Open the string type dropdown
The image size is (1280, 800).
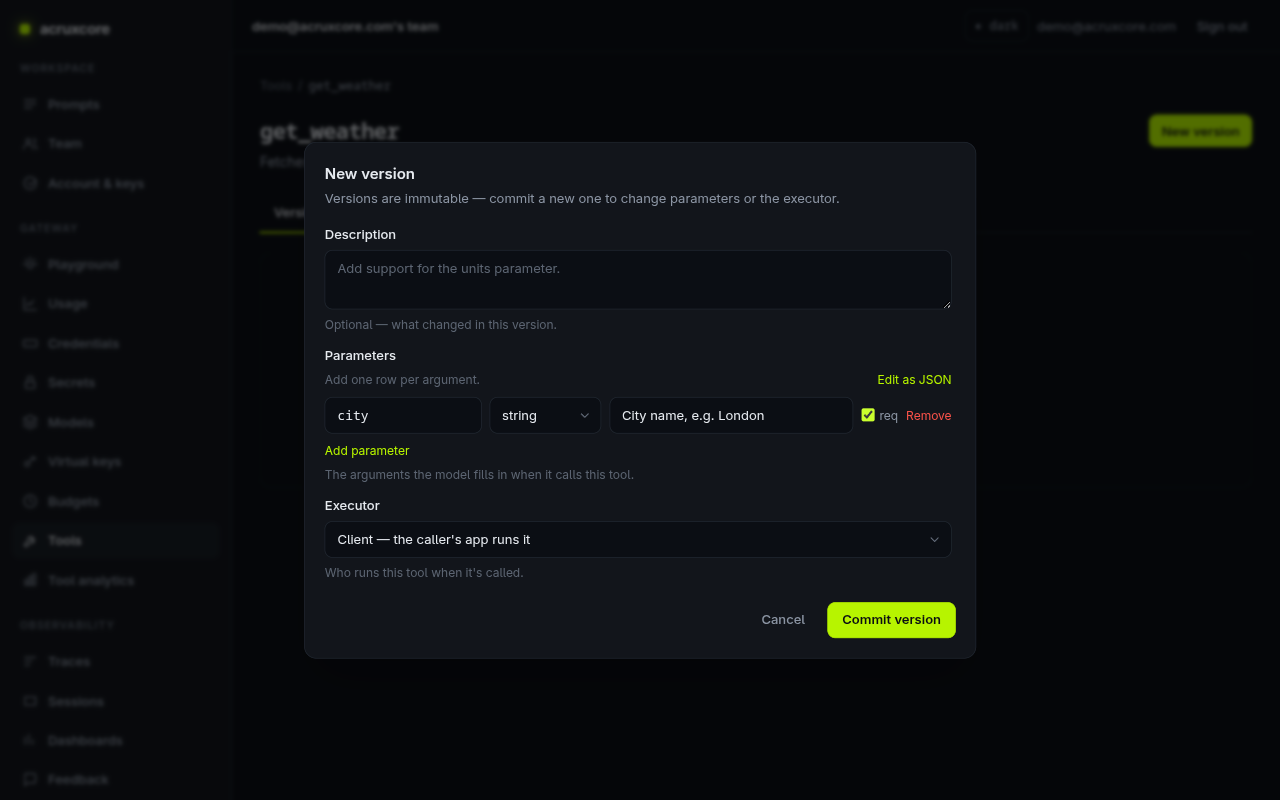point(545,416)
